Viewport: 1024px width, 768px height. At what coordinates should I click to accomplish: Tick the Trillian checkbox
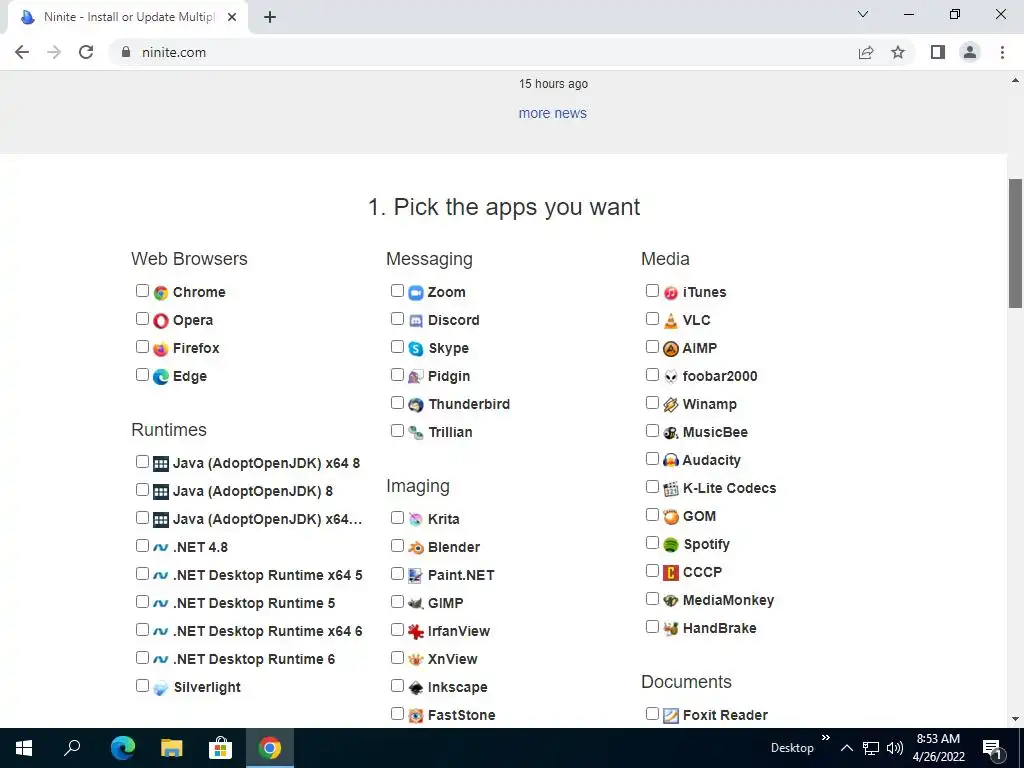pos(397,431)
